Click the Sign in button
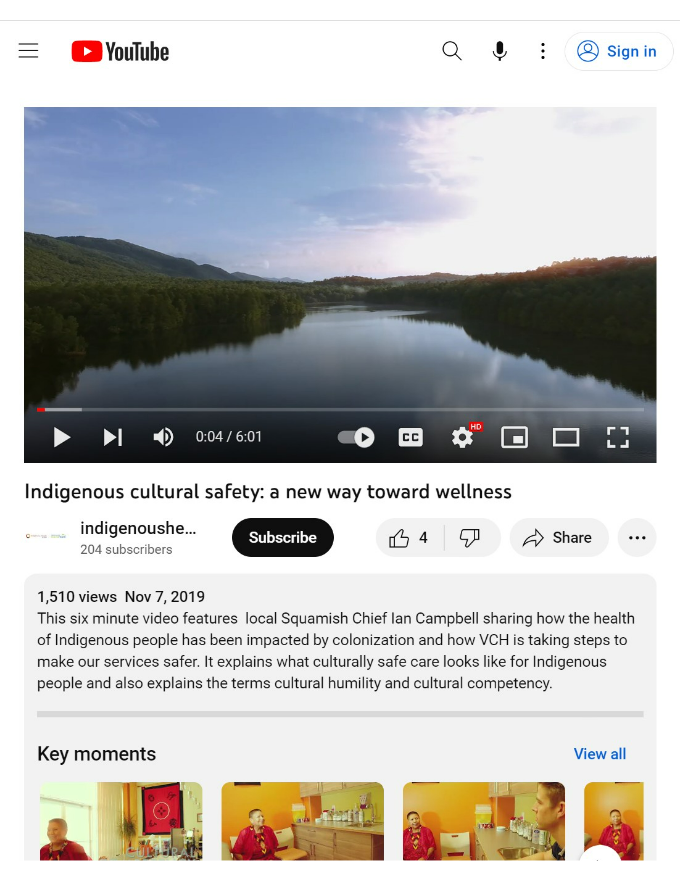This screenshot has height=880, width=680. [x=618, y=51]
